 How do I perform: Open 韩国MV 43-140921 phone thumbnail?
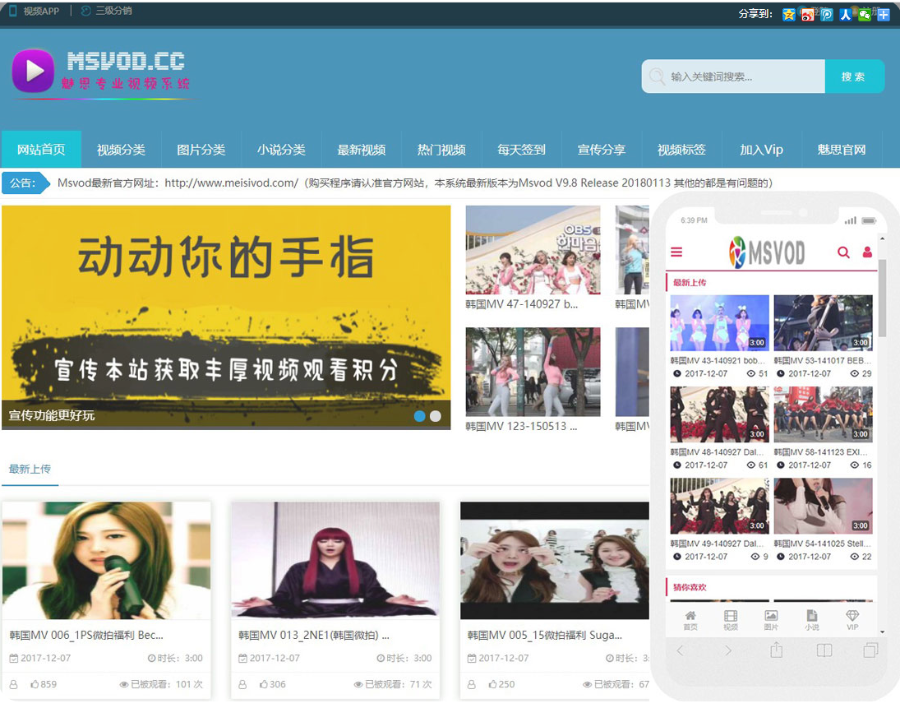click(x=719, y=323)
